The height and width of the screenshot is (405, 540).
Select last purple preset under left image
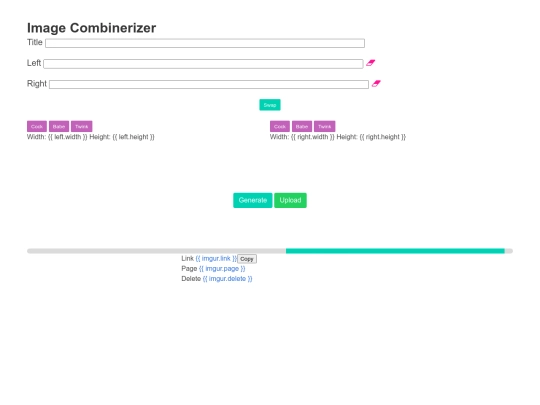click(82, 126)
